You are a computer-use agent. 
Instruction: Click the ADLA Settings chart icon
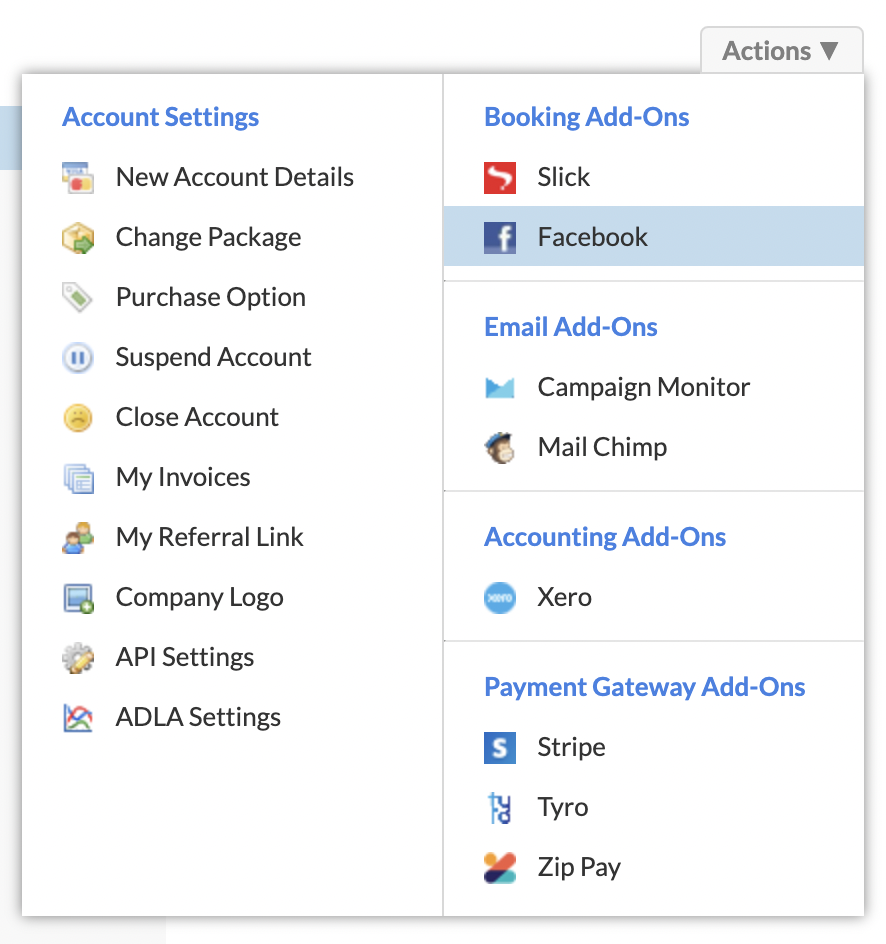[78, 718]
